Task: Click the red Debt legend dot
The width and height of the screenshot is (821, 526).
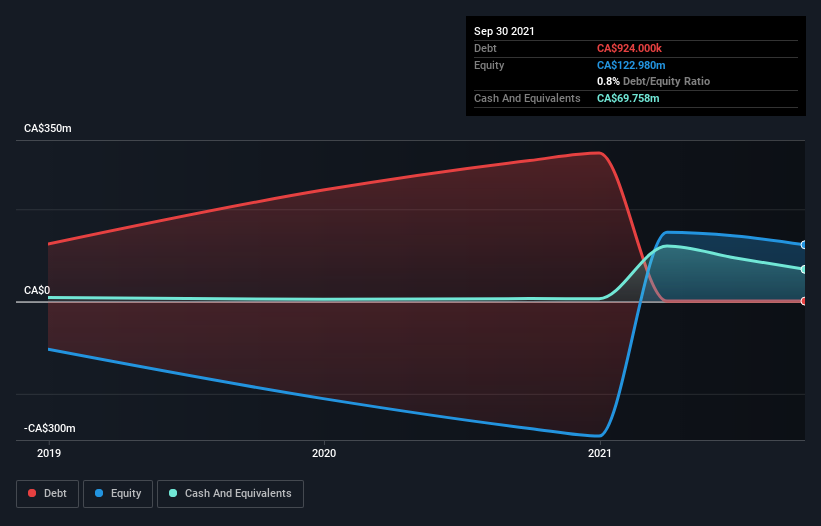Action: coord(32,493)
